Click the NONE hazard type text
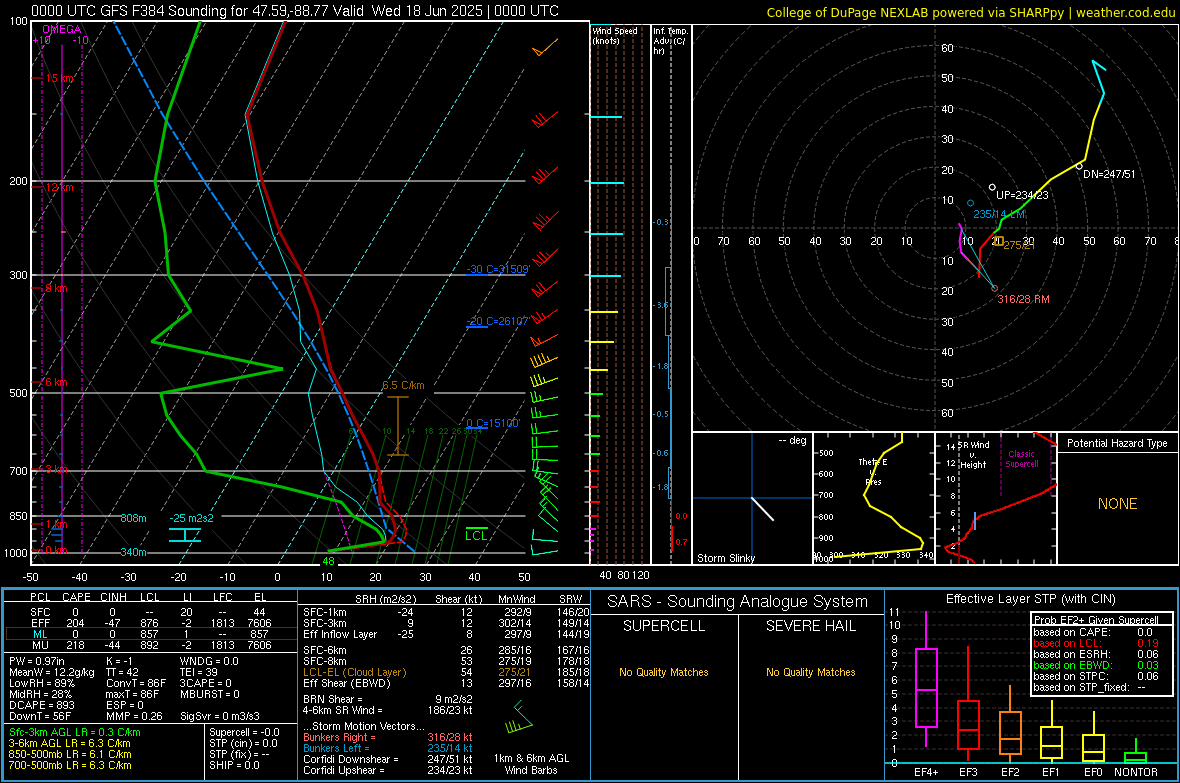The height and width of the screenshot is (783, 1180). [x=1117, y=504]
